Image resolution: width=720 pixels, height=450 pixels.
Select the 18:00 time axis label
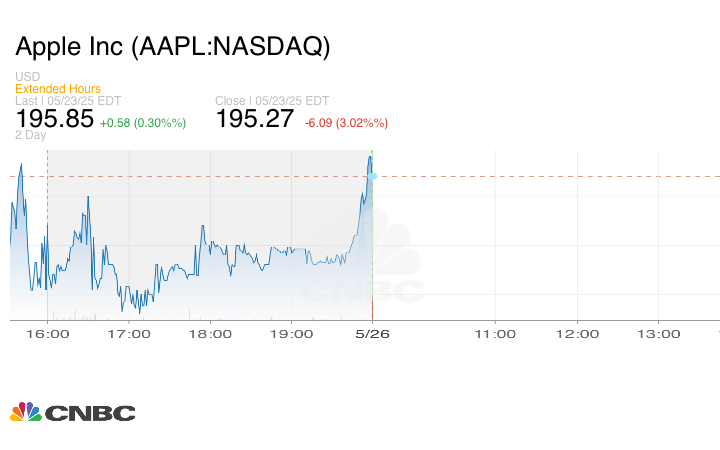tap(212, 334)
